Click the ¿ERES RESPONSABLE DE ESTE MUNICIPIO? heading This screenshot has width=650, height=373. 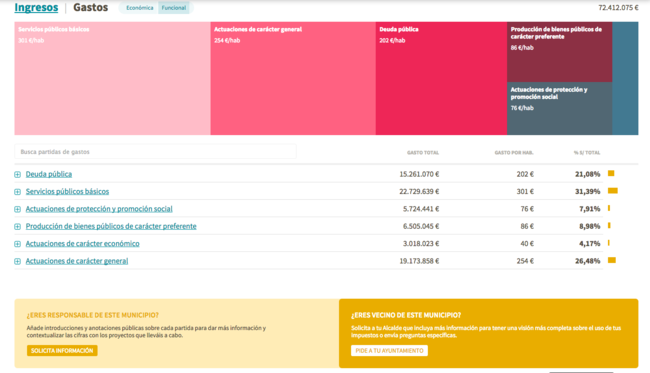(92, 315)
